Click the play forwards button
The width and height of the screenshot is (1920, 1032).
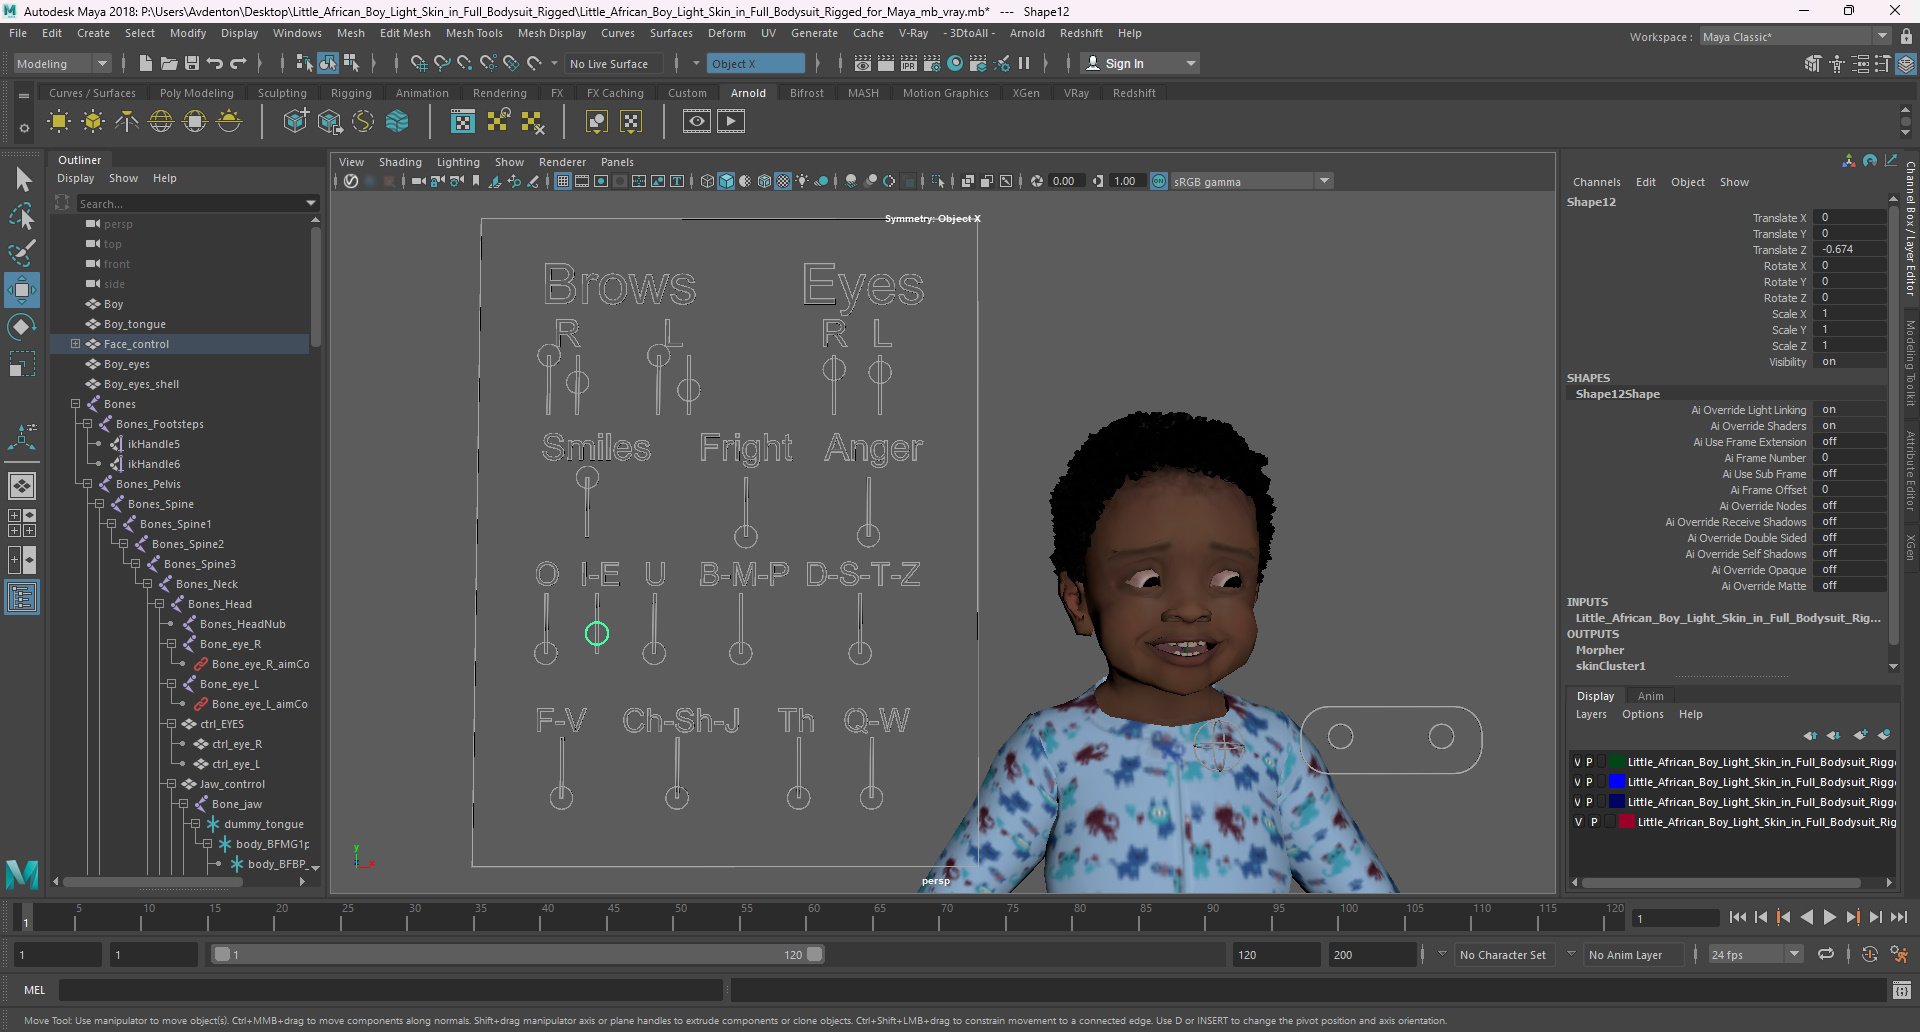coord(1829,917)
